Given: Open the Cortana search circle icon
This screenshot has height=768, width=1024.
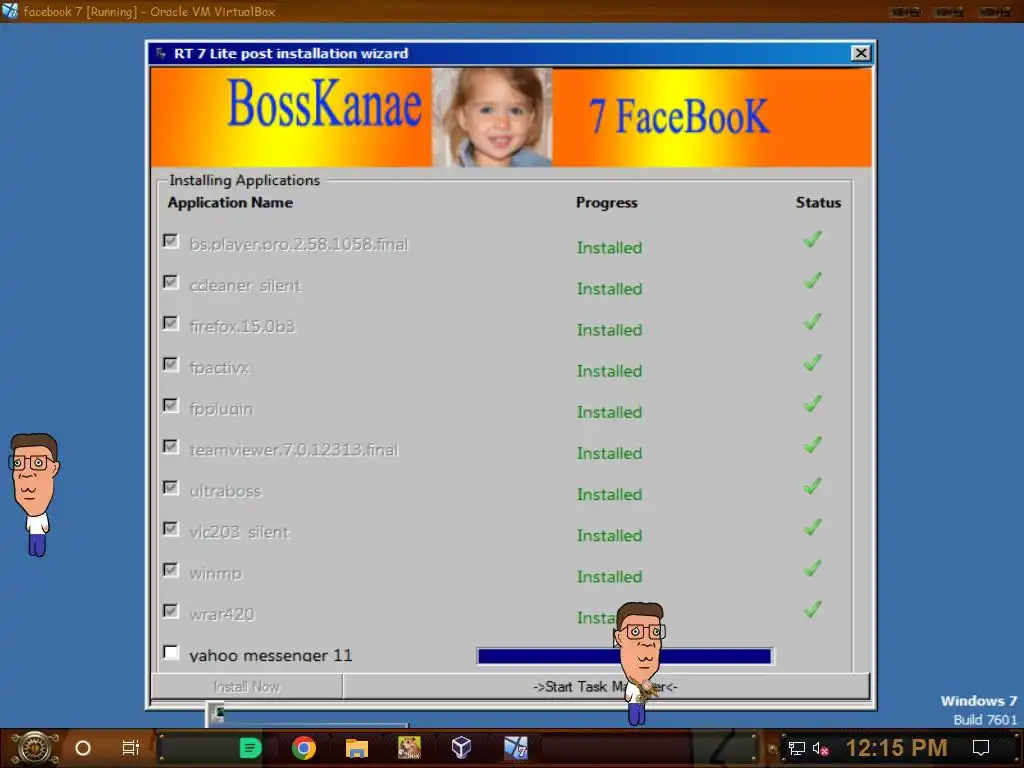Looking at the screenshot, I should click(x=83, y=748).
